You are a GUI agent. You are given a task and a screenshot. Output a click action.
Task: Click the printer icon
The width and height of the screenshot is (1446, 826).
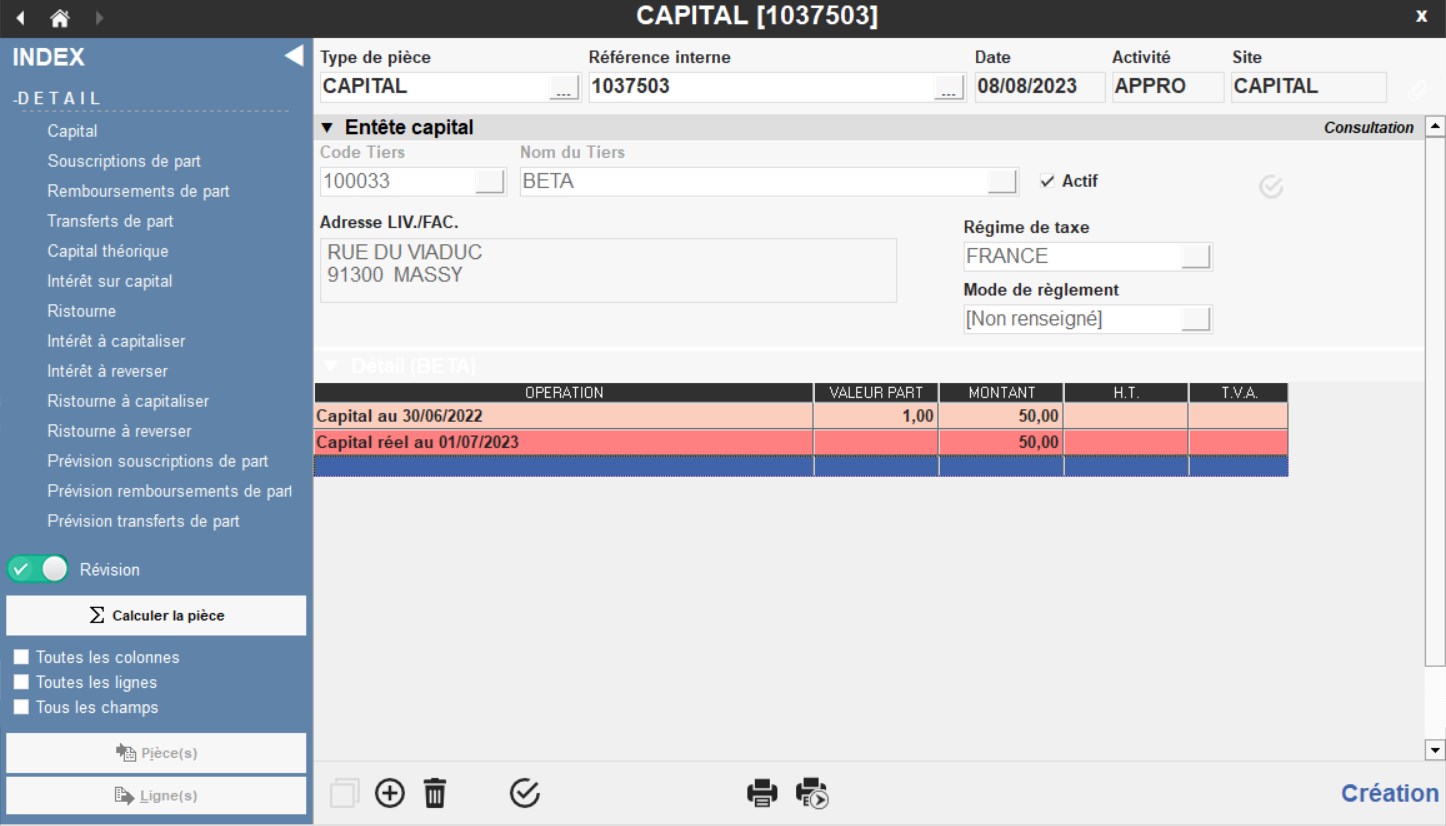(762, 793)
